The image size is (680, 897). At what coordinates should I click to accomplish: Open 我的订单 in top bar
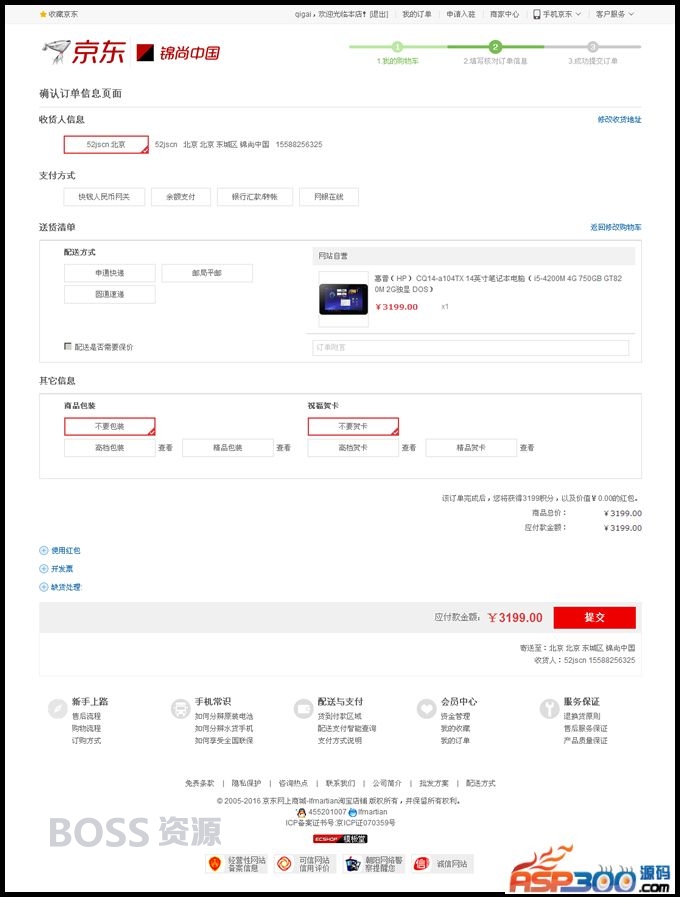point(417,14)
